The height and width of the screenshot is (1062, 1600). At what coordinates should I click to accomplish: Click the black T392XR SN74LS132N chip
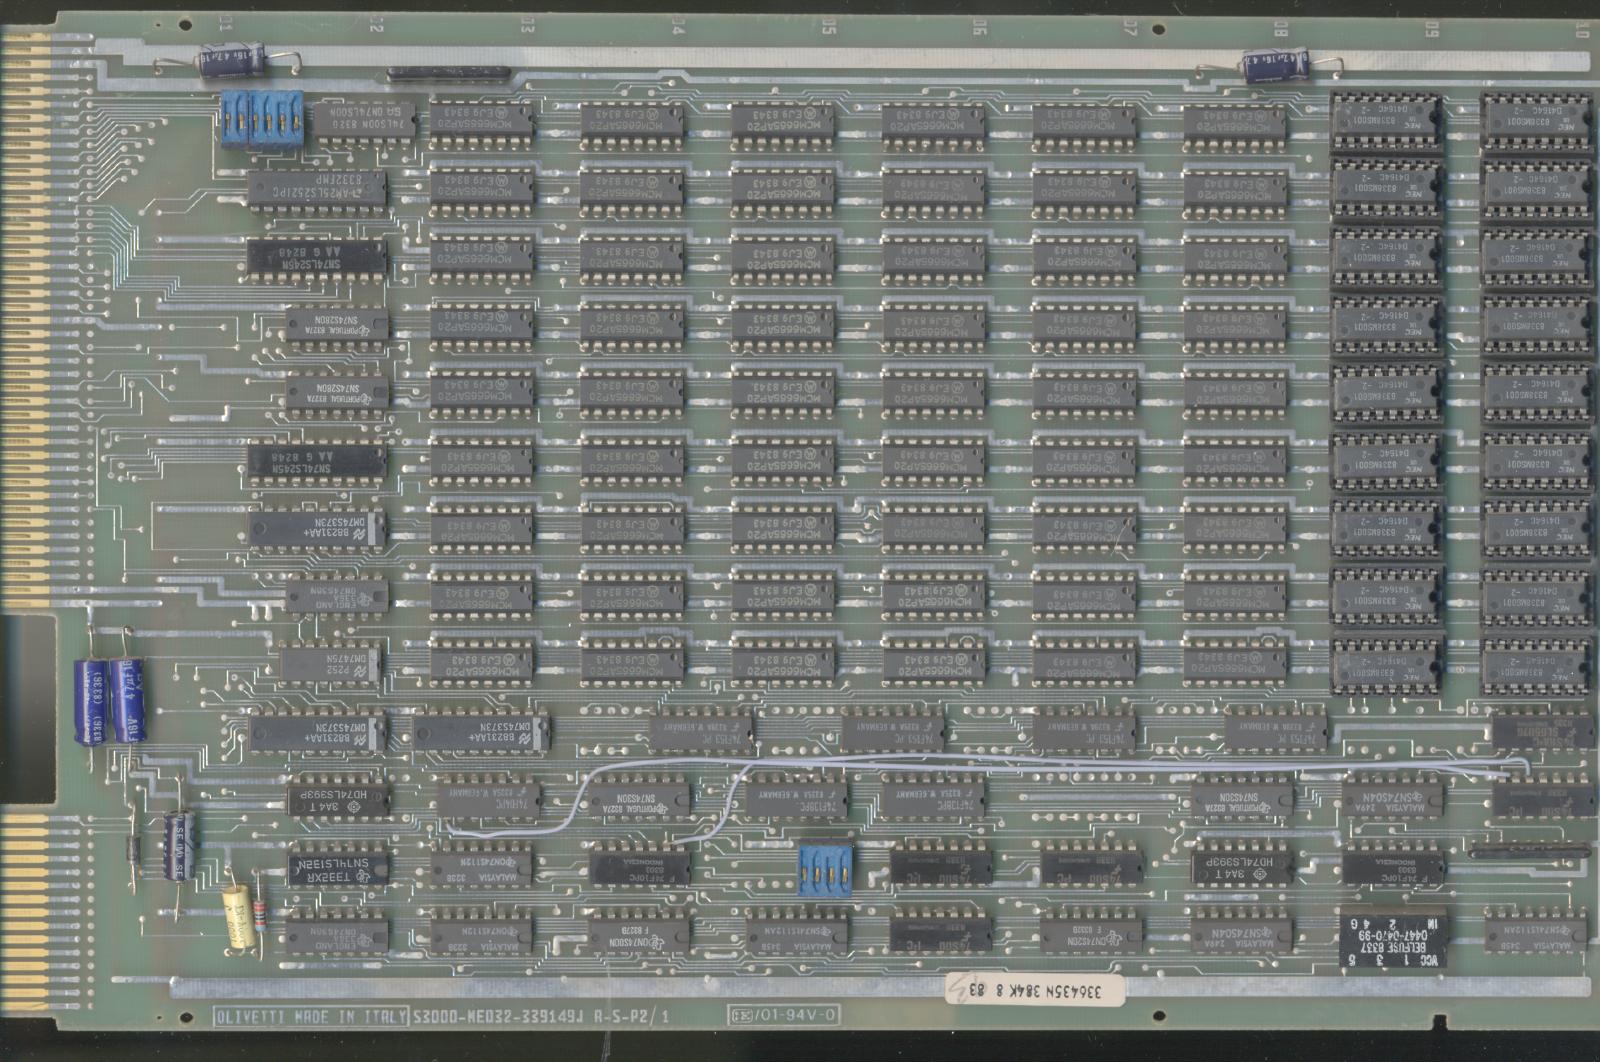tap(338, 868)
